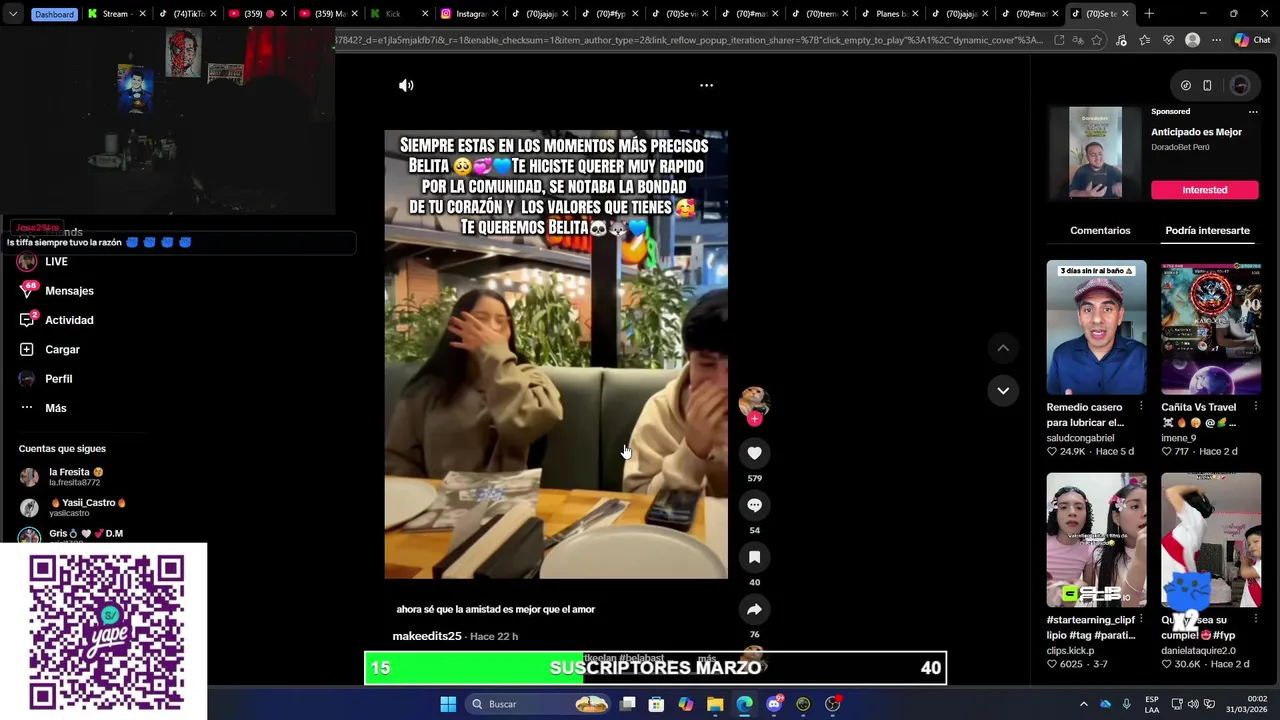Open Gris D.M followed account

click(x=70, y=535)
